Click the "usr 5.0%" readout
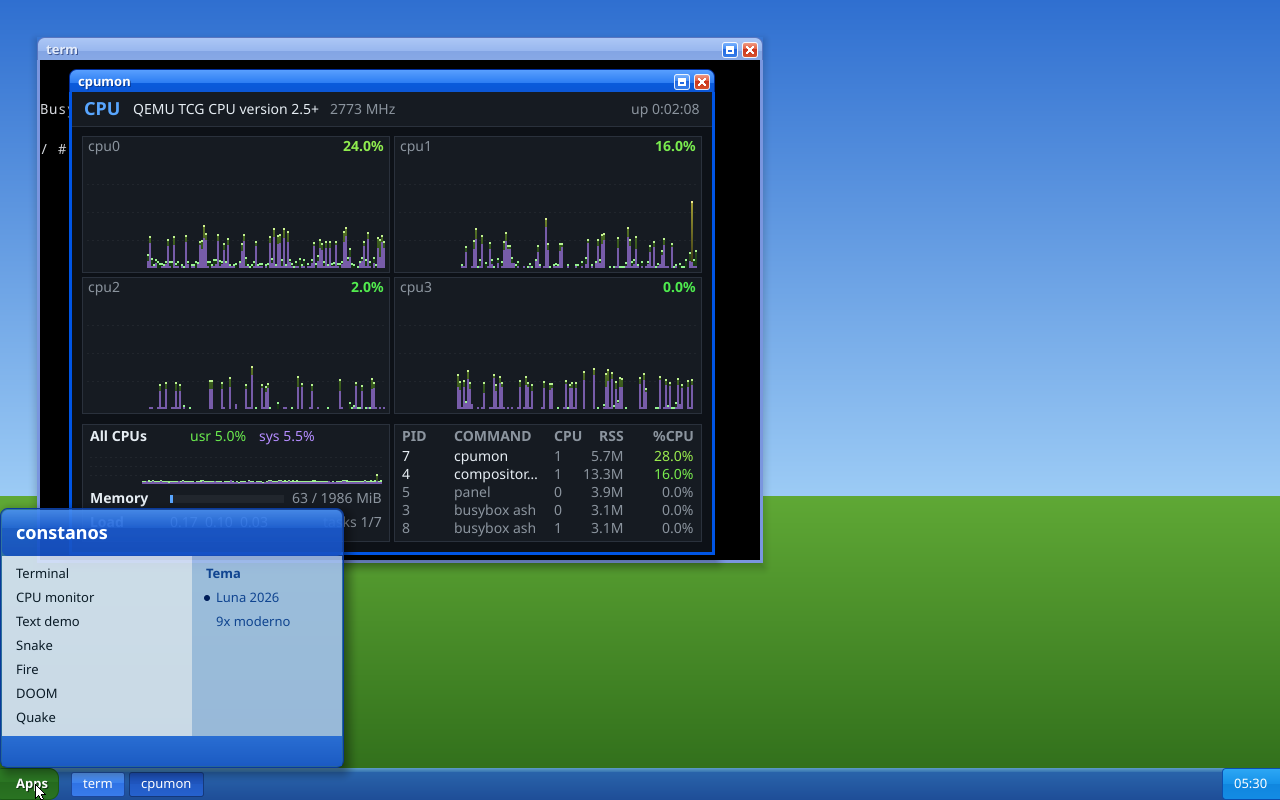 pos(218,436)
